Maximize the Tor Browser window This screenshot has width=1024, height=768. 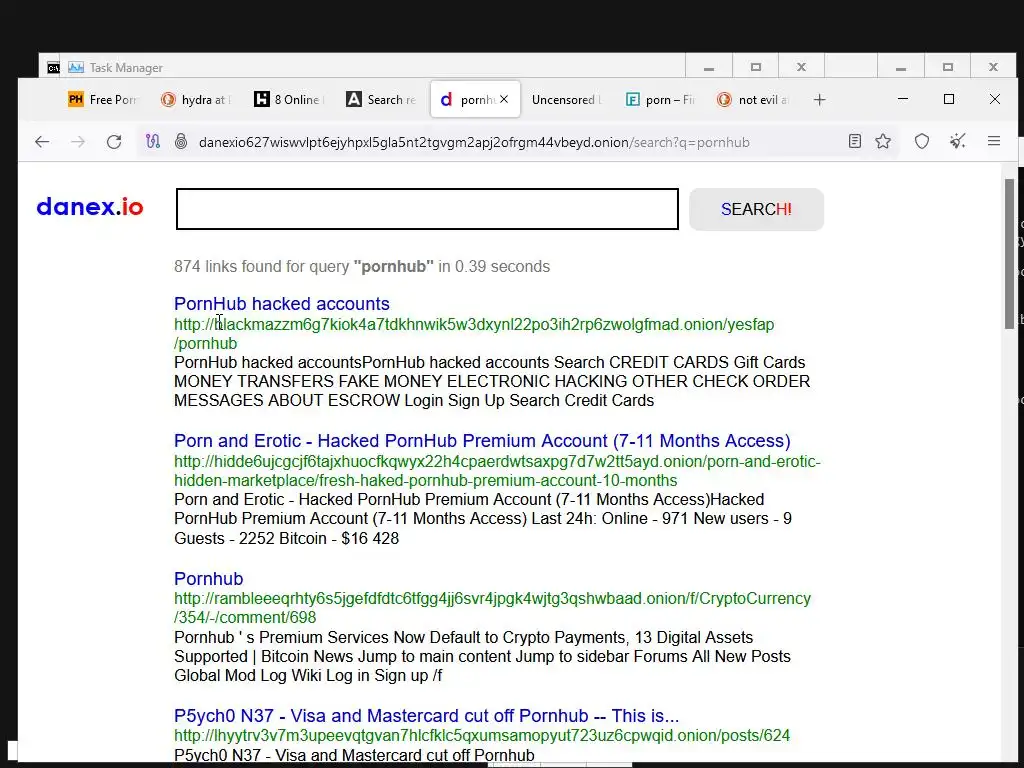(949, 99)
